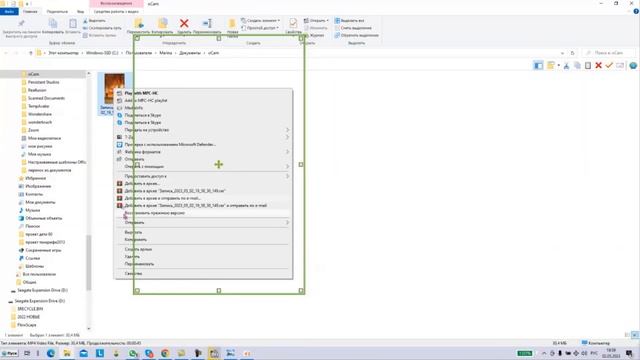This screenshot has height=360, width=640.
Task: Choose Properties at context menu bottom
Action: 133,274
